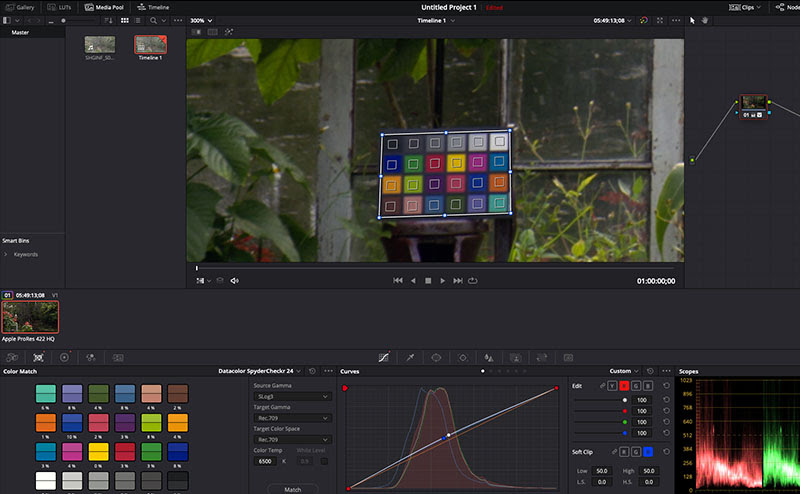Toggle Soft Clip red channel
Image resolution: width=800 pixels, height=494 pixels.
tap(624, 452)
